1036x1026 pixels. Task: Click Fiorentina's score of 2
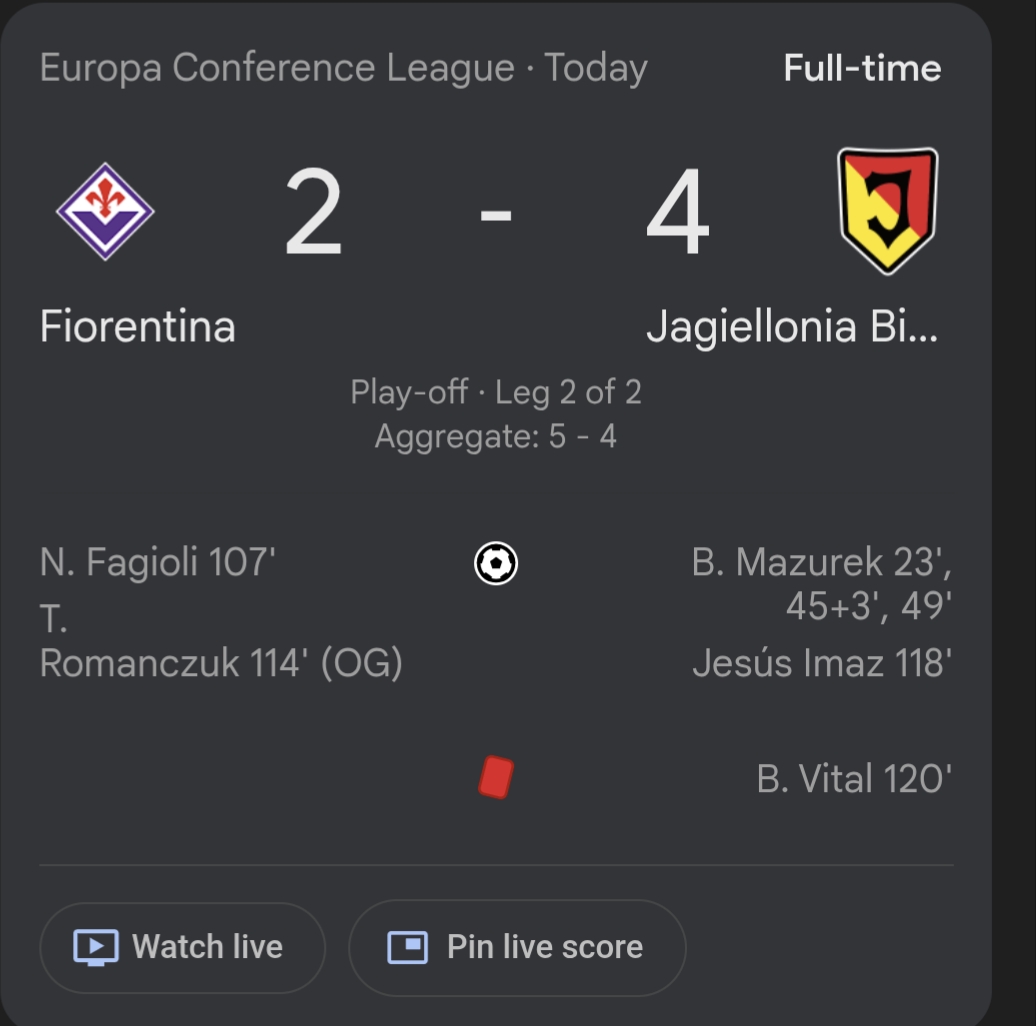313,213
